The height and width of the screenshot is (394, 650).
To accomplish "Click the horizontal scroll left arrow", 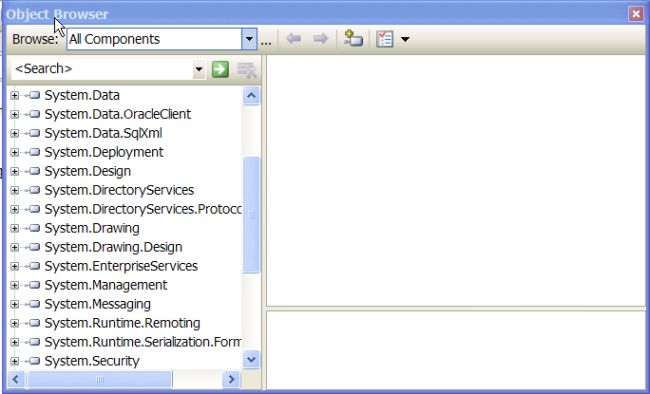I will click(16, 379).
